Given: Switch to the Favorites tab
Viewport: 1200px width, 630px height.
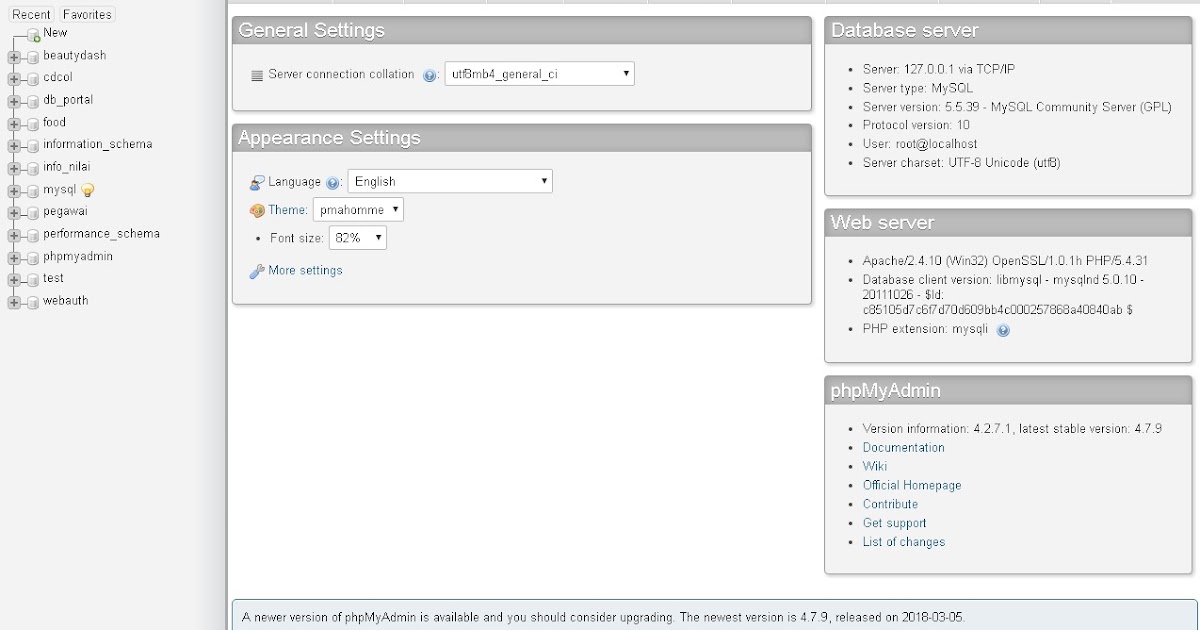Looking at the screenshot, I should coord(86,14).
